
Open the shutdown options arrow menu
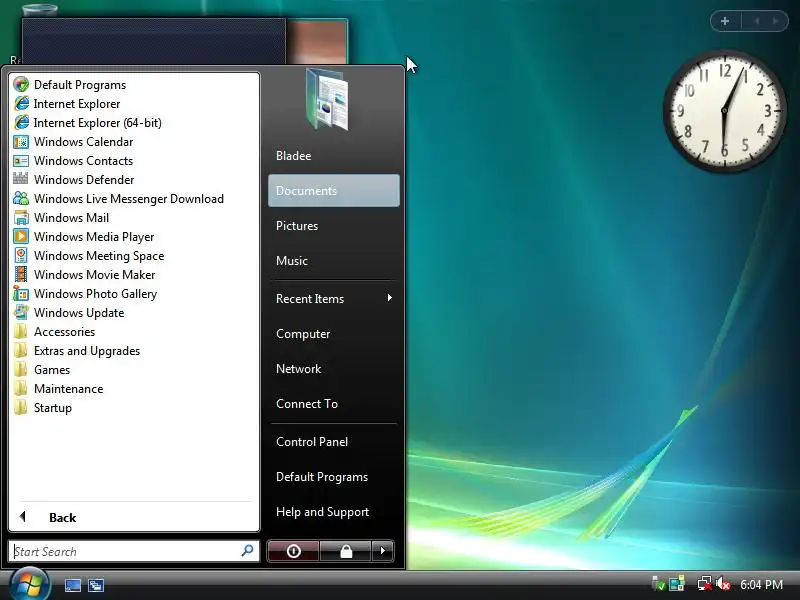[x=383, y=551]
